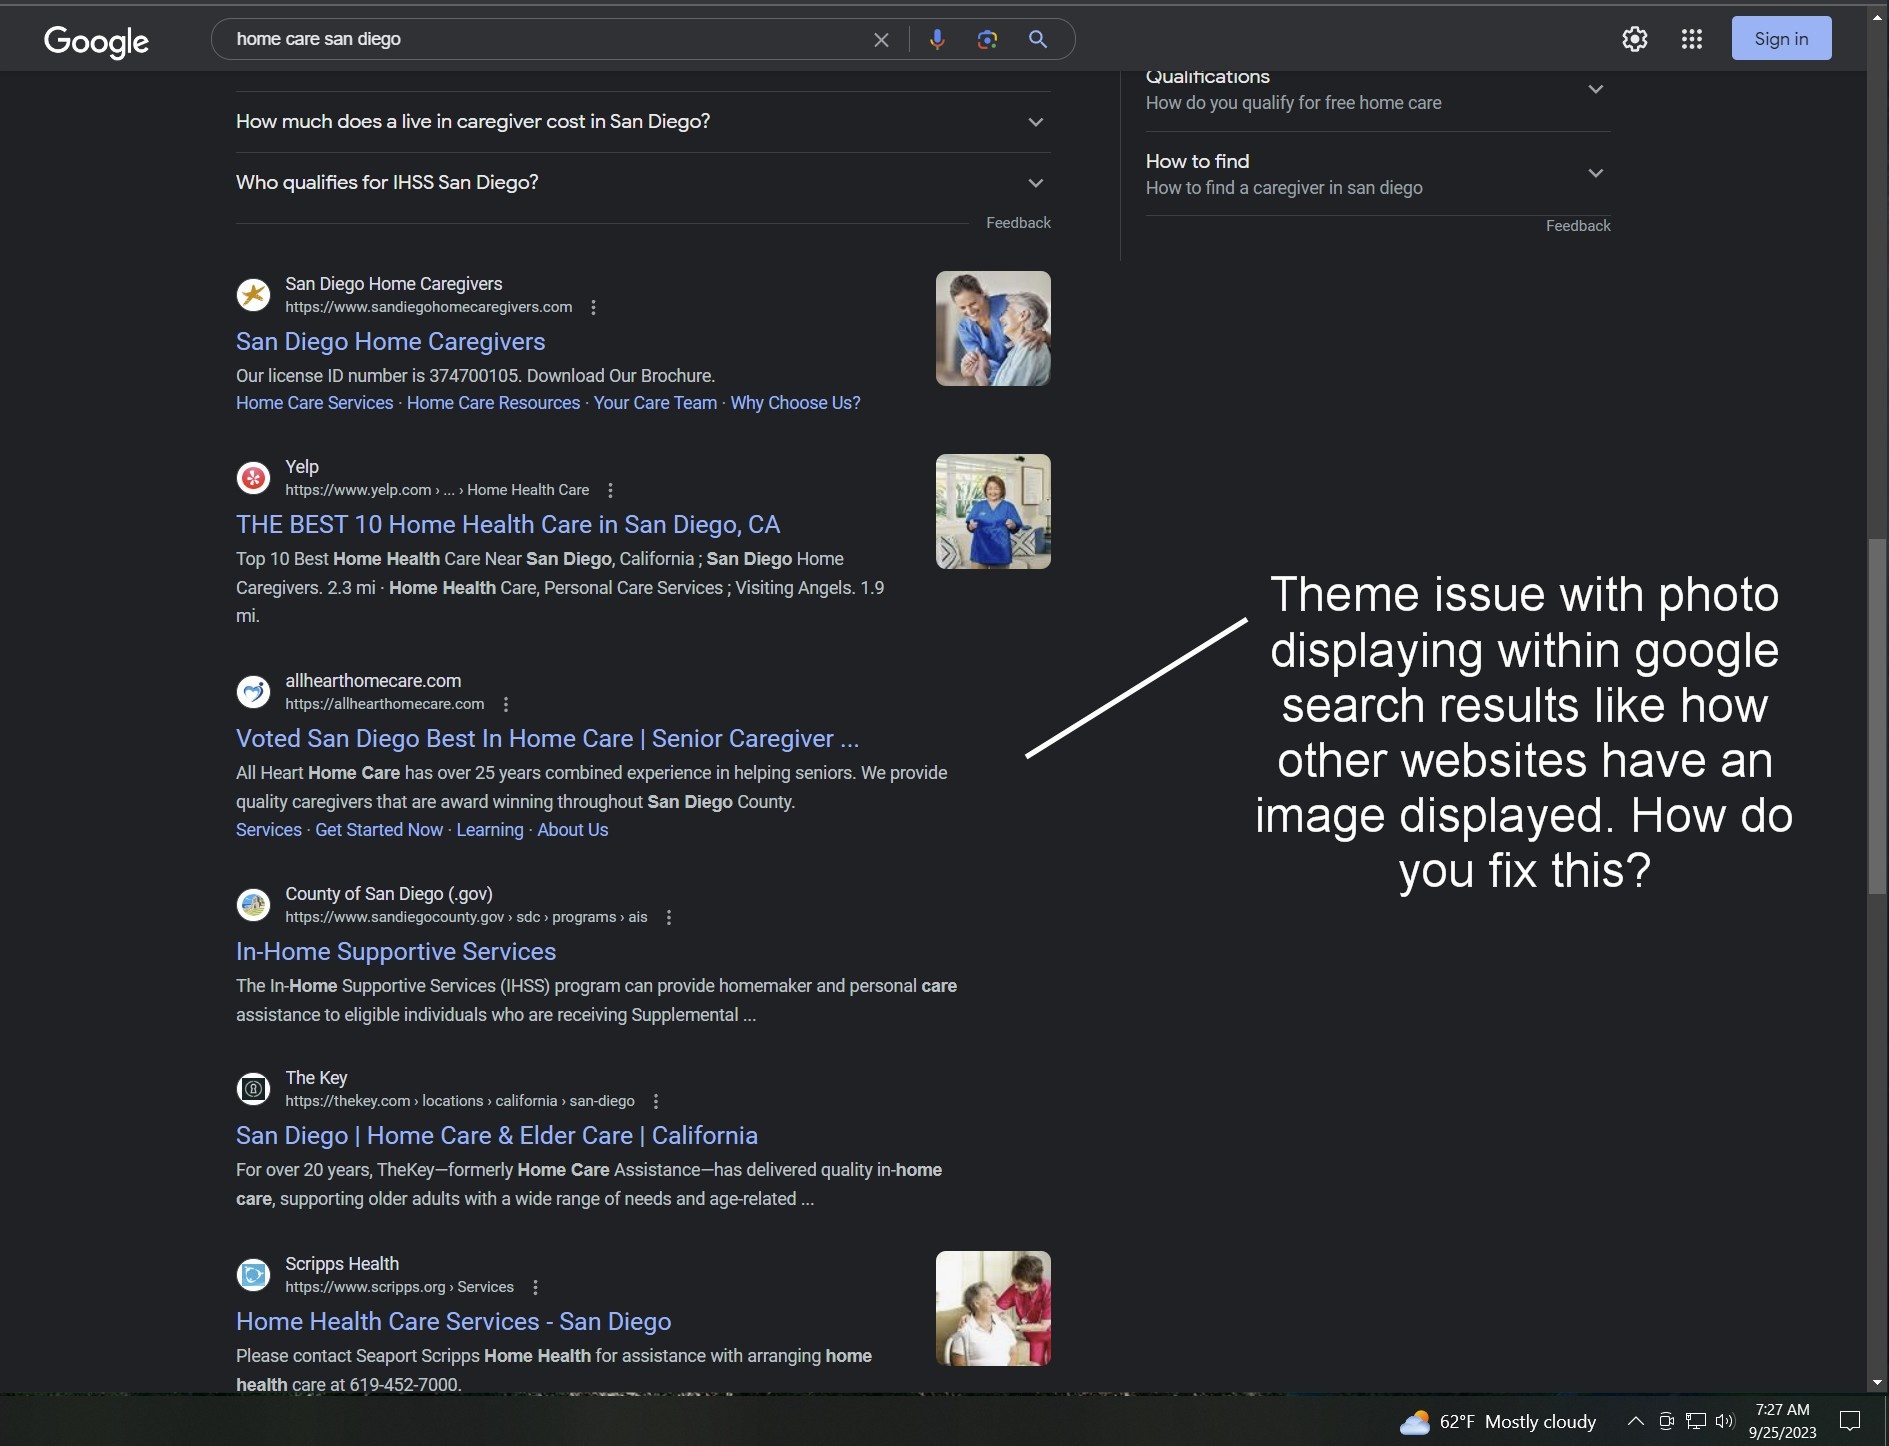Click Feedback under People also ask
Image resolution: width=1889 pixels, height=1446 pixels.
coord(1018,223)
